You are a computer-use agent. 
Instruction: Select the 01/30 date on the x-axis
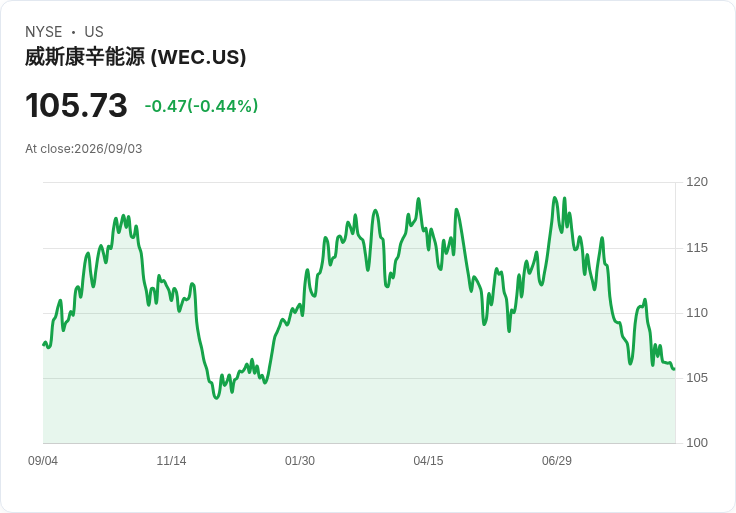click(300, 461)
